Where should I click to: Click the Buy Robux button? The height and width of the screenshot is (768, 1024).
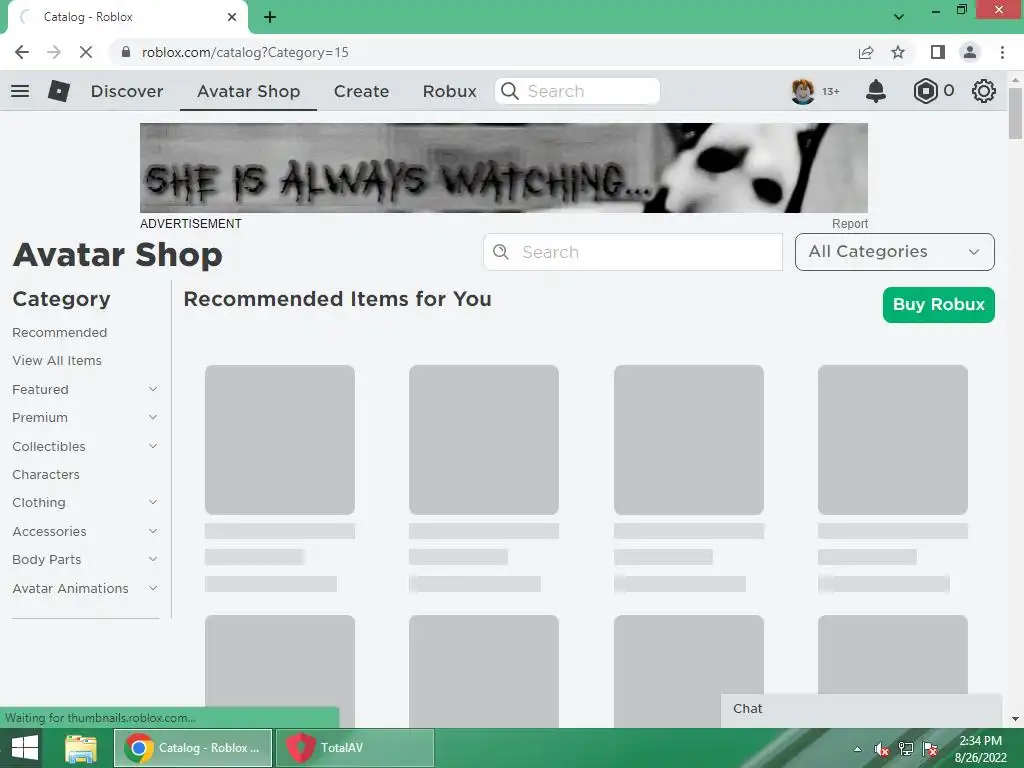click(938, 304)
